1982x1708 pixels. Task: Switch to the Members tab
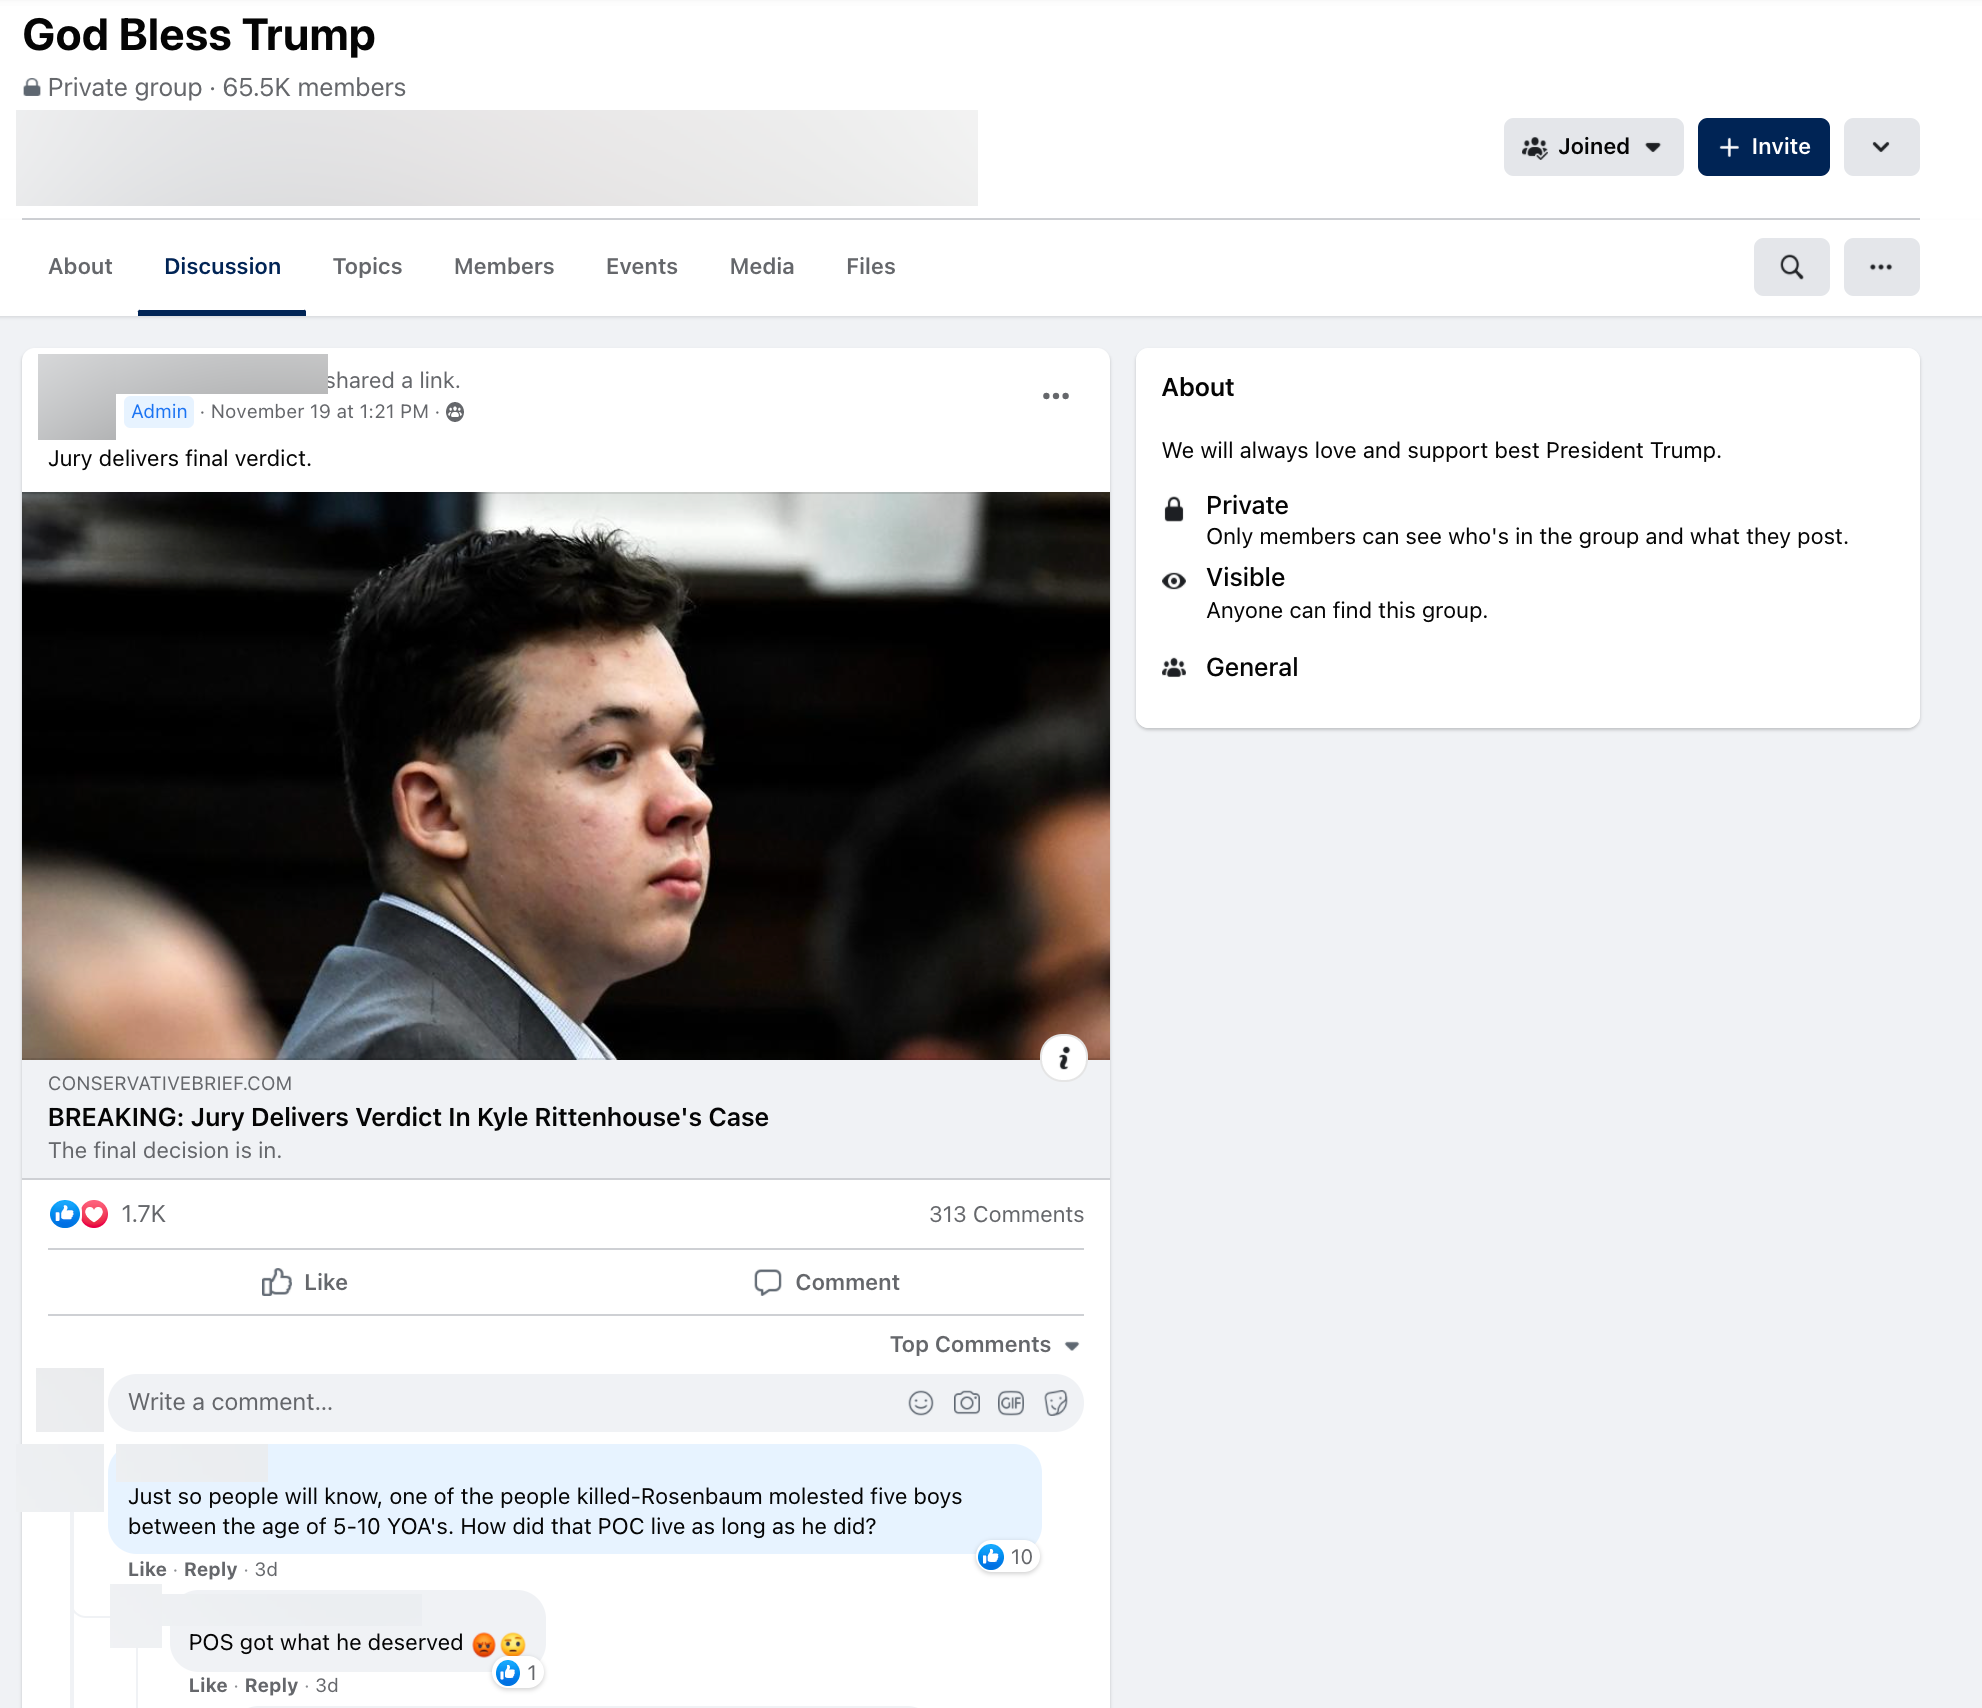pos(503,266)
